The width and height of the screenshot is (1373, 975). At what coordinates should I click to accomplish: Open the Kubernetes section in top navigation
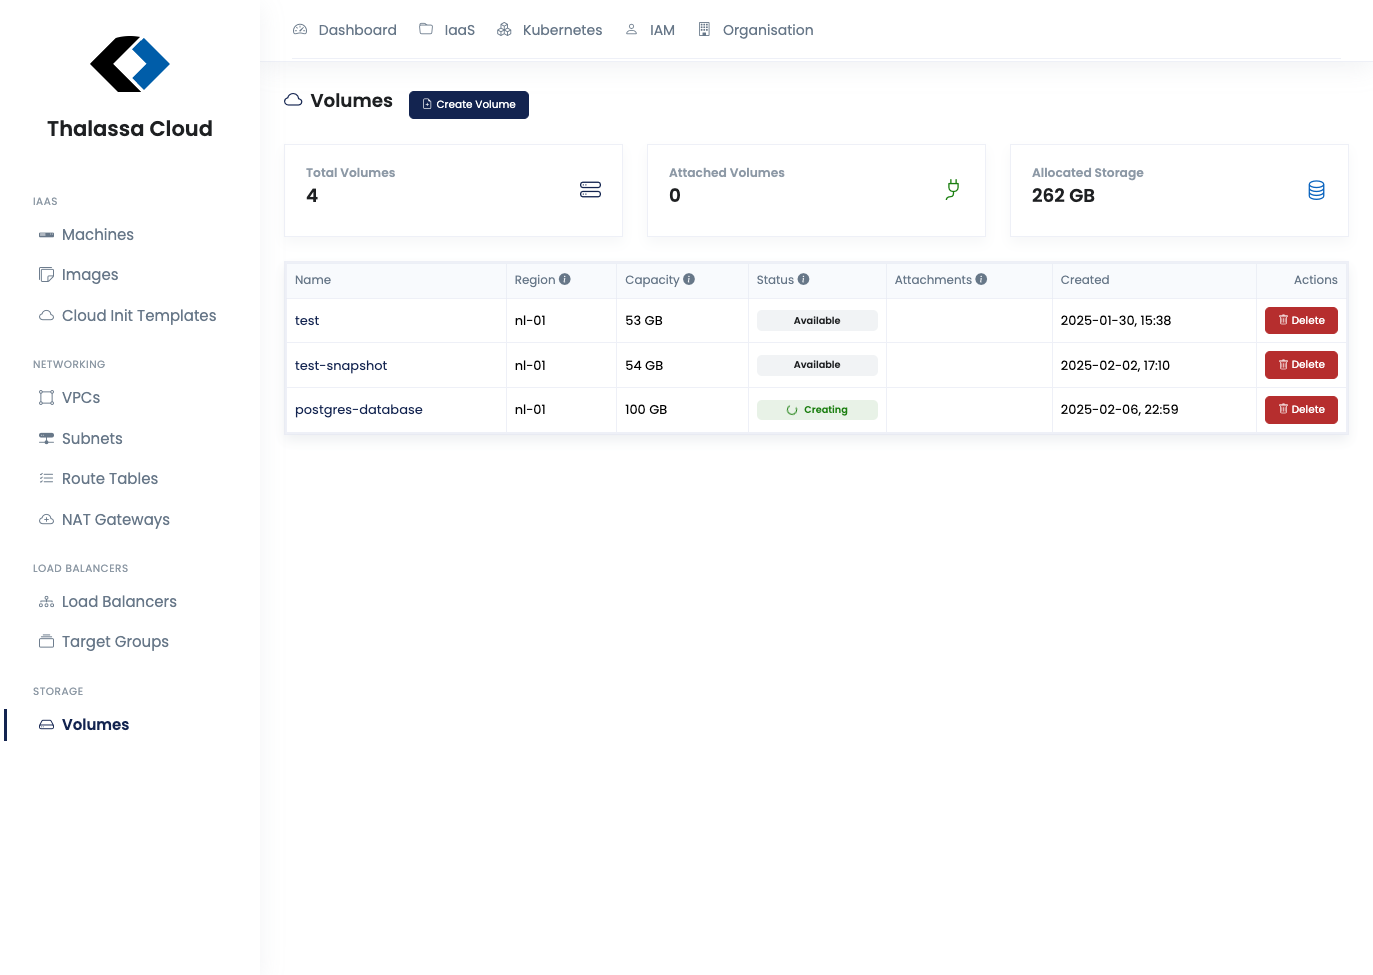pos(550,30)
